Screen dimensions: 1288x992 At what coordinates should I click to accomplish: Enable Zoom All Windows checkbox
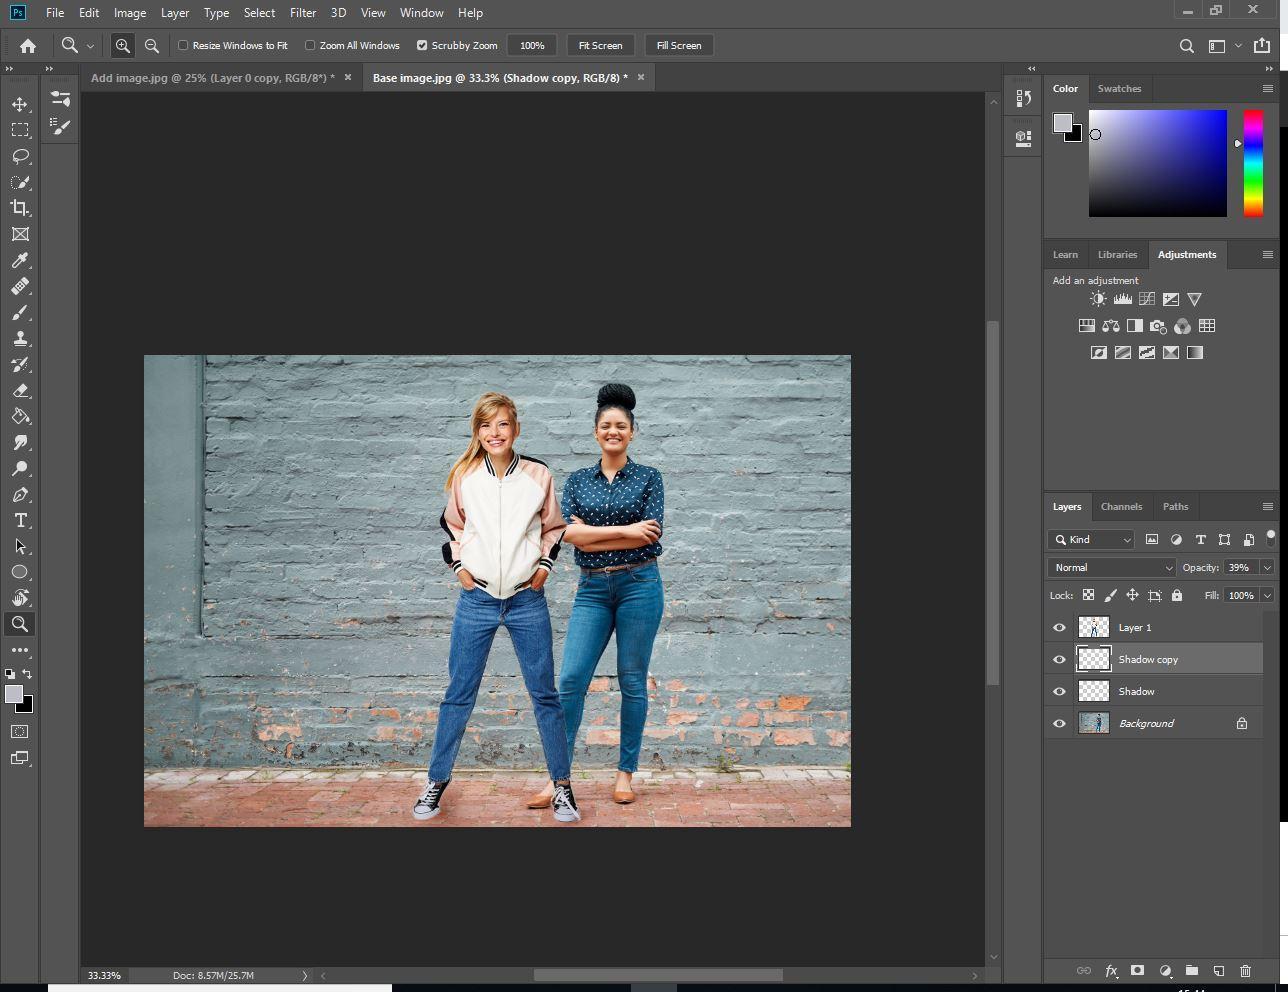(310, 45)
